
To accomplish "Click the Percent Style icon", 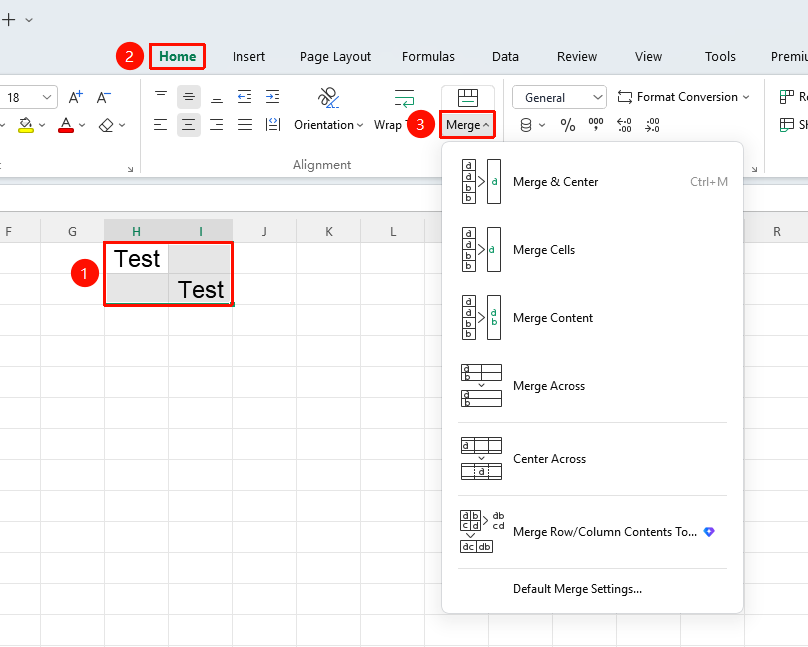I will pyautogui.click(x=567, y=125).
